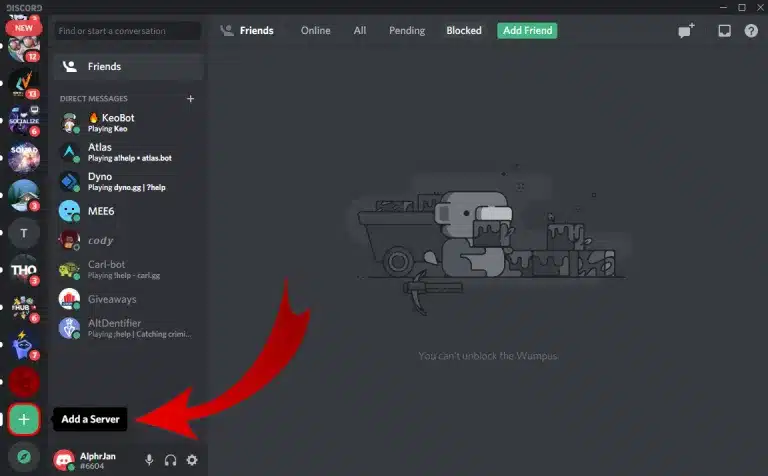The image size is (768, 476).
Task: Open Explore Public Servers compass icon
Action: pyautogui.click(x=24, y=456)
